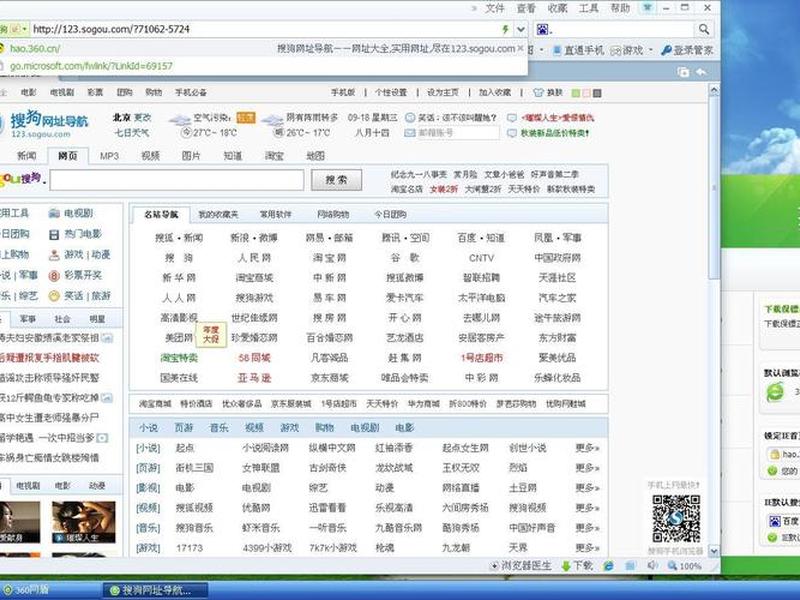800x600 pixels.
Task: Click the QR code image
Action: pos(676,518)
